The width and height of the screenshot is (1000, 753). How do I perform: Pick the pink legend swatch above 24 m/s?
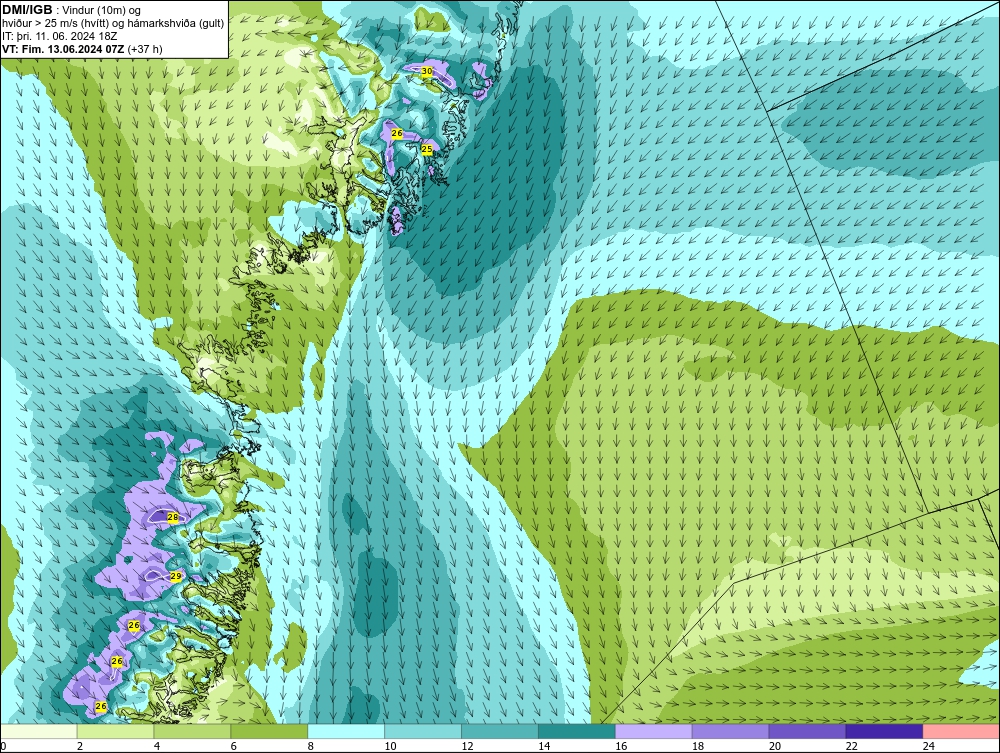[x=960, y=731]
